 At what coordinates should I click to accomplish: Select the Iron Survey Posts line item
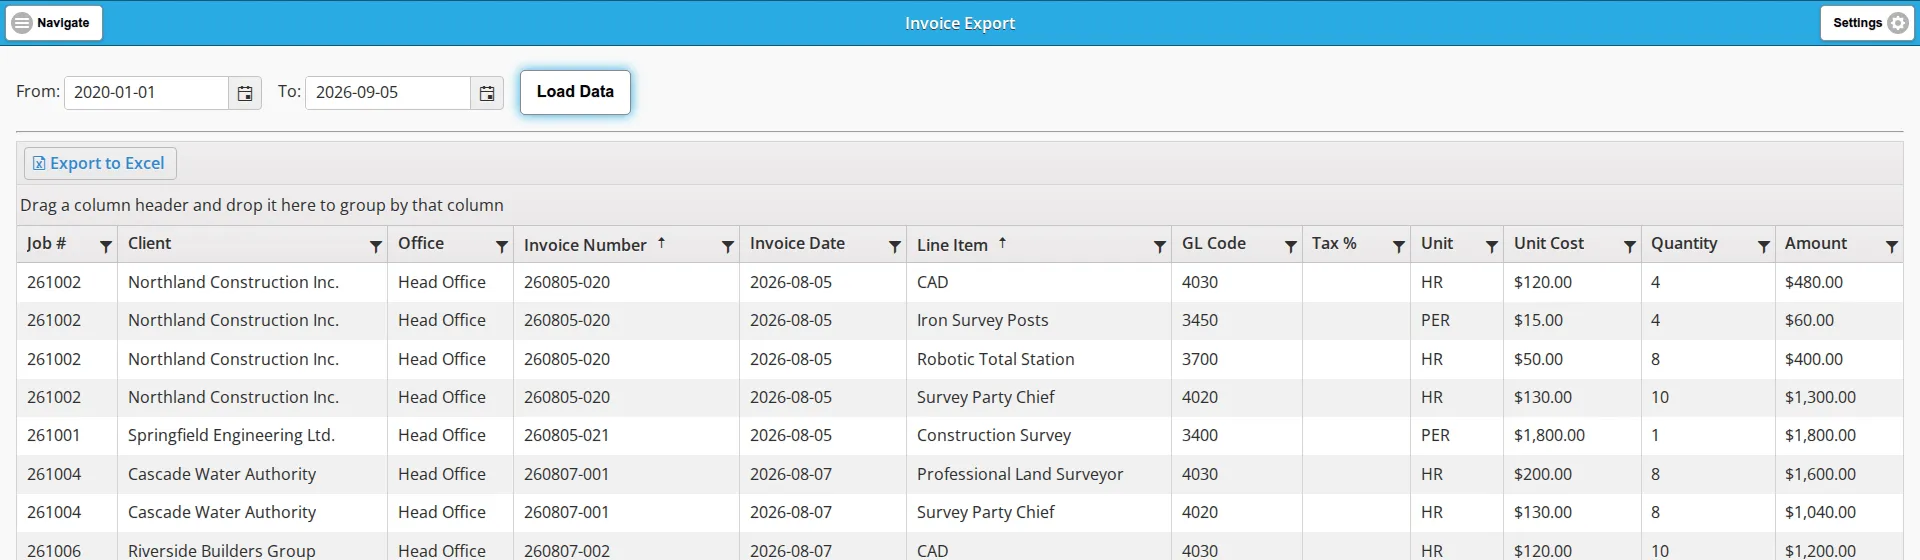[x=1038, y=321]
